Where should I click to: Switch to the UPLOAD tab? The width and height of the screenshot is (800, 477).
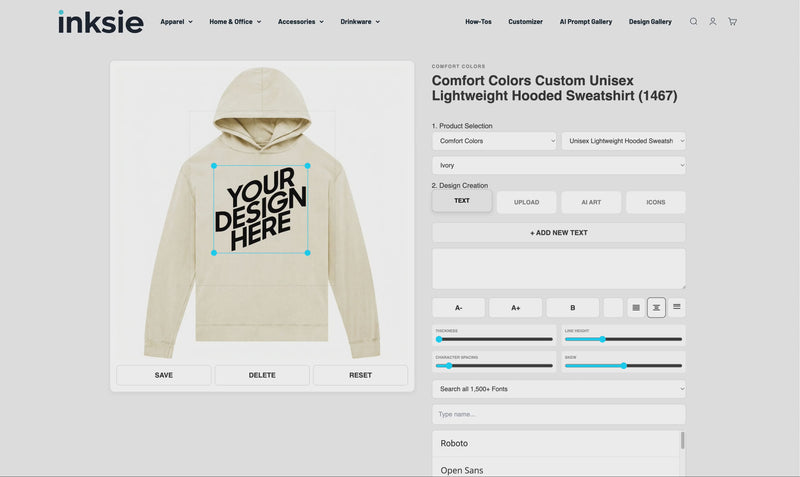[x=526, y=202]
